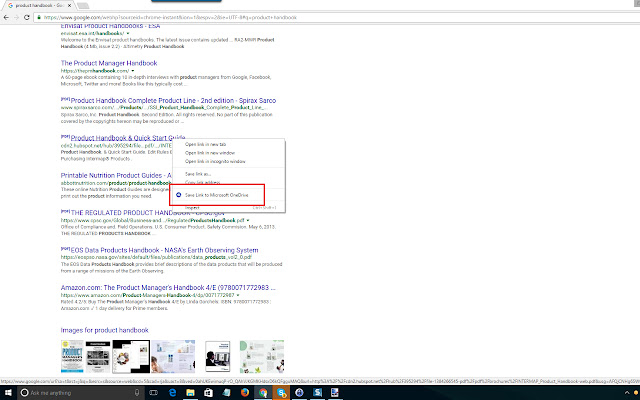640x400 pixels.
Task: Show hidden system tray icons chevron
Action: point(627,393)
